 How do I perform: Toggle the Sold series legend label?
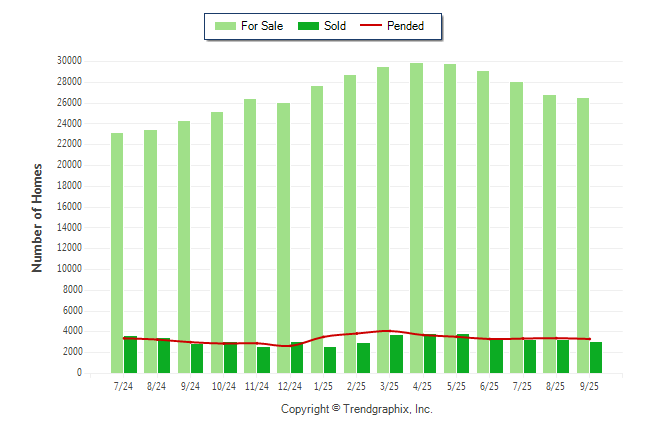[x=335, y=26]
